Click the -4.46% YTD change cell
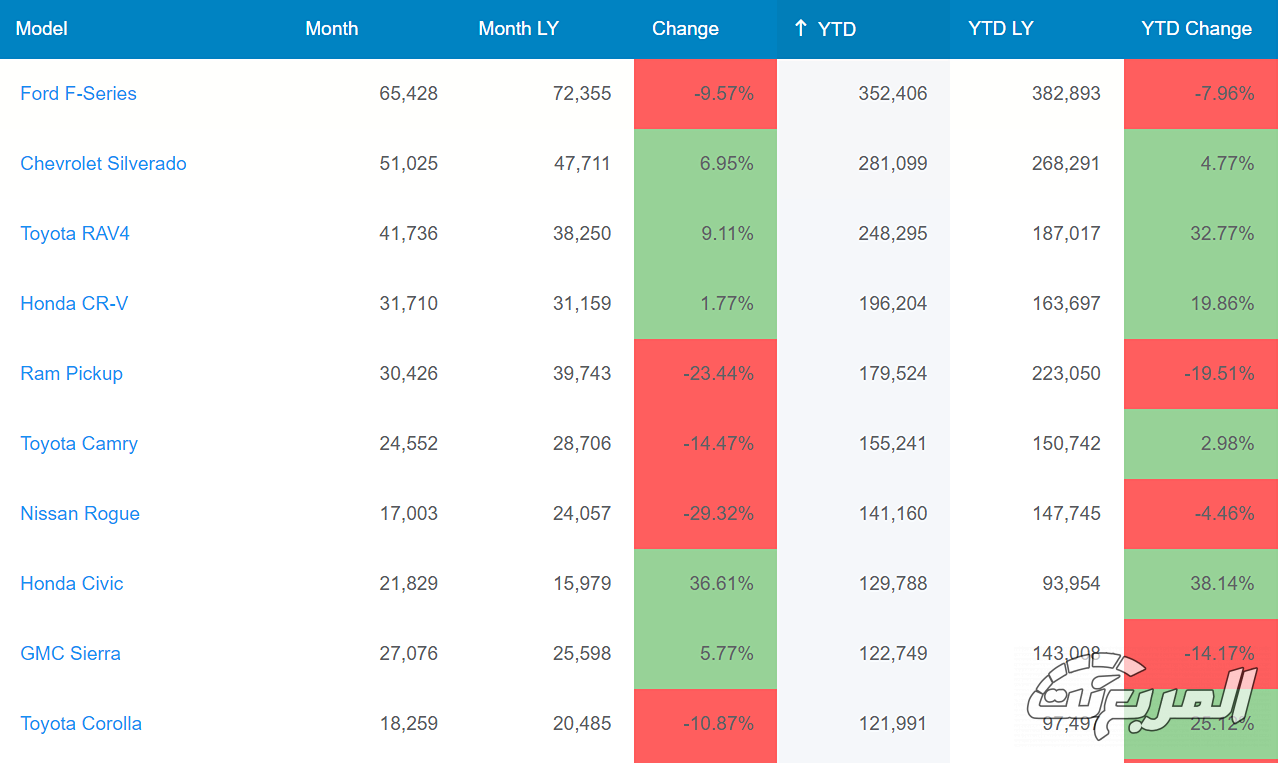The width and height of the screenshot is (1287, 763). [x=1201, y=514]
